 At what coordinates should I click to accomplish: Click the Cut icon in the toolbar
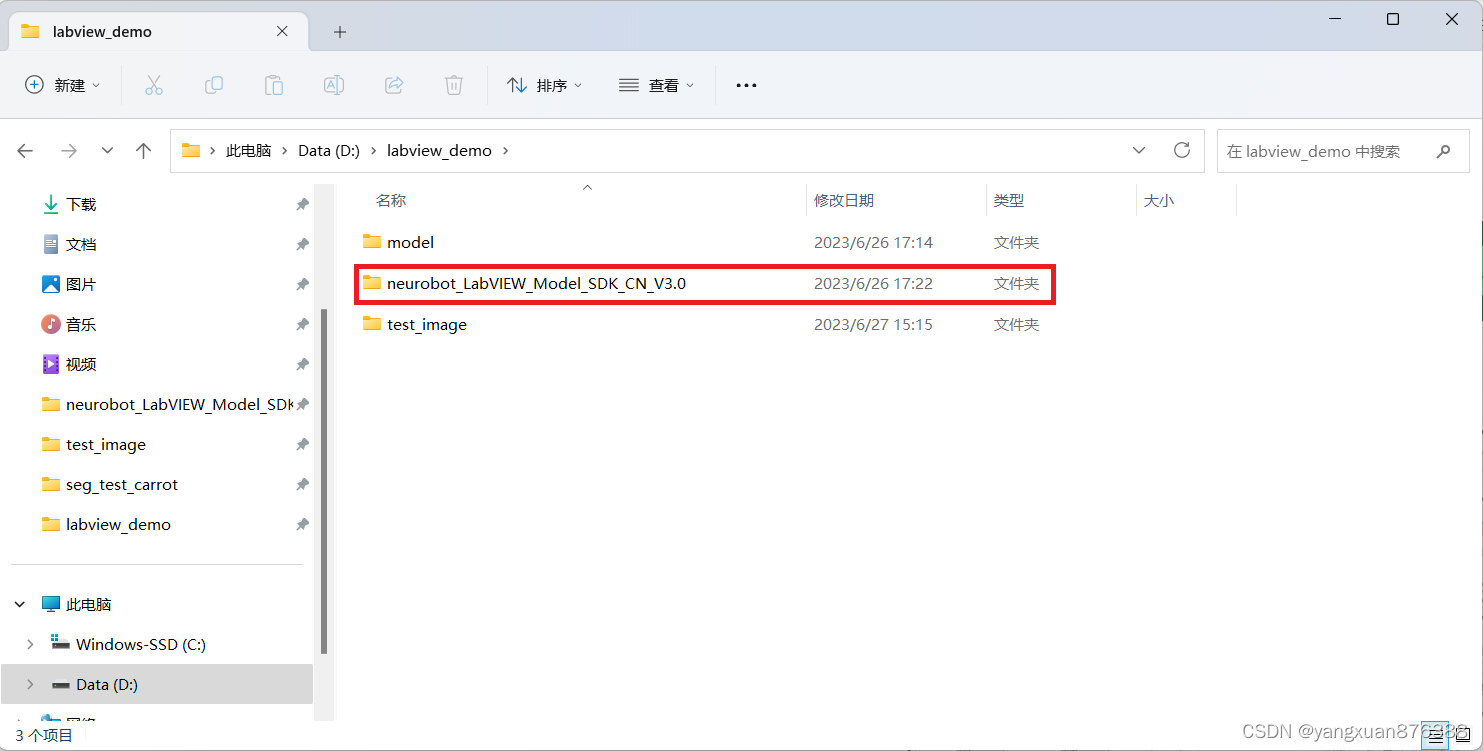[x=153, y=85]
